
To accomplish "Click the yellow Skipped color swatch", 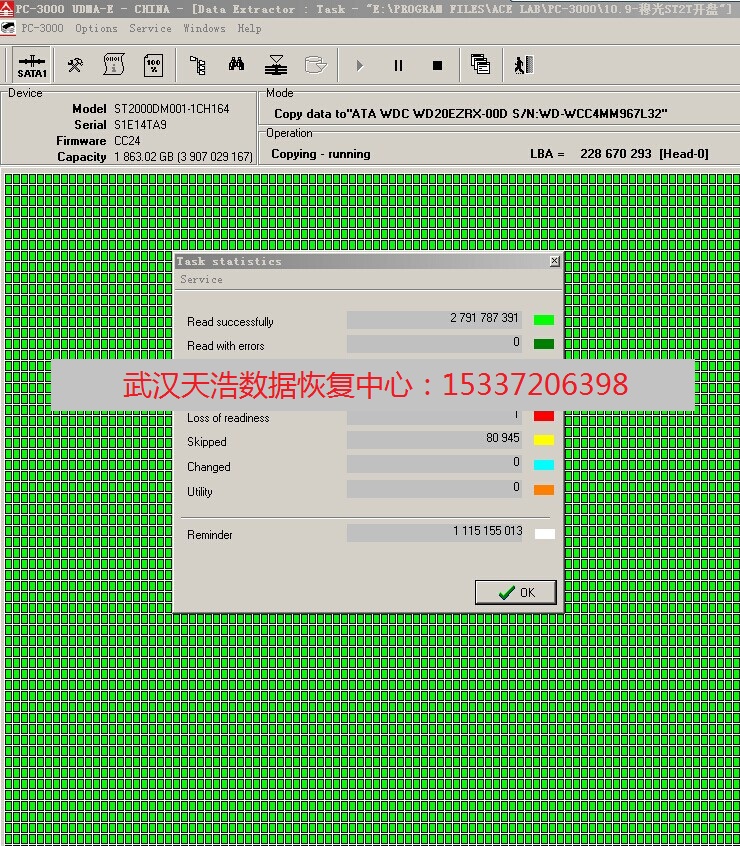I will point(543,441).
